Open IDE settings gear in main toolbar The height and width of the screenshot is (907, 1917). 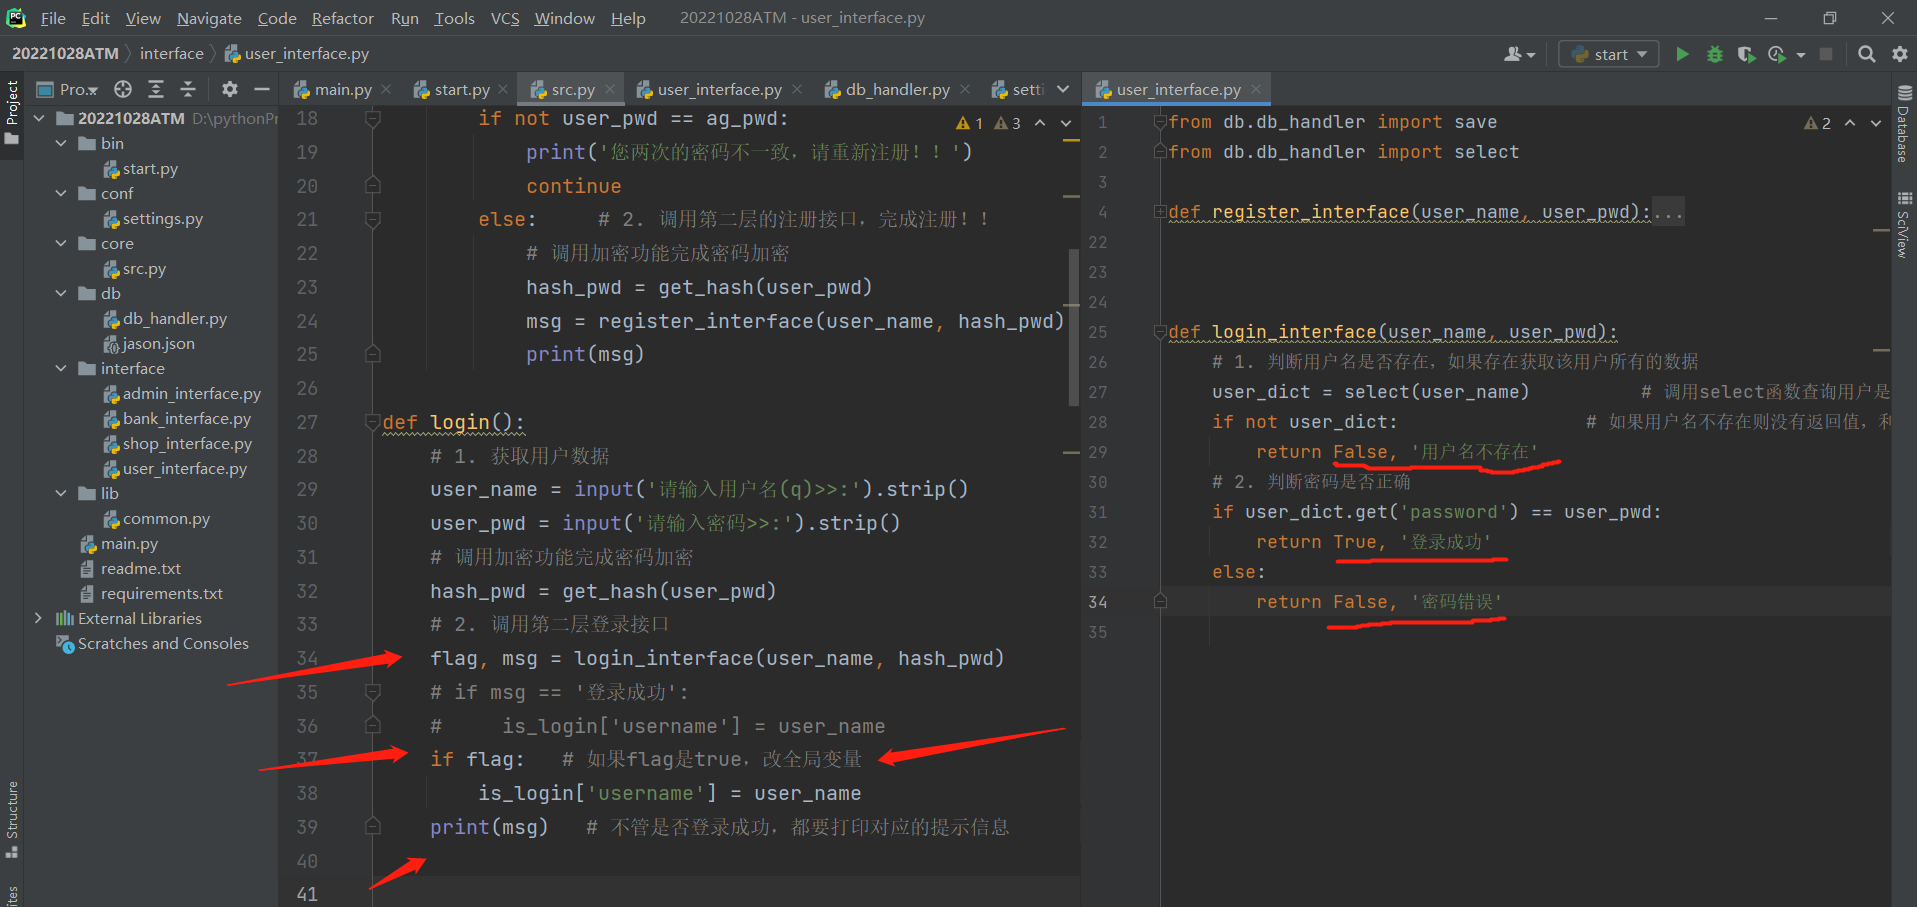coord(1899,54)
